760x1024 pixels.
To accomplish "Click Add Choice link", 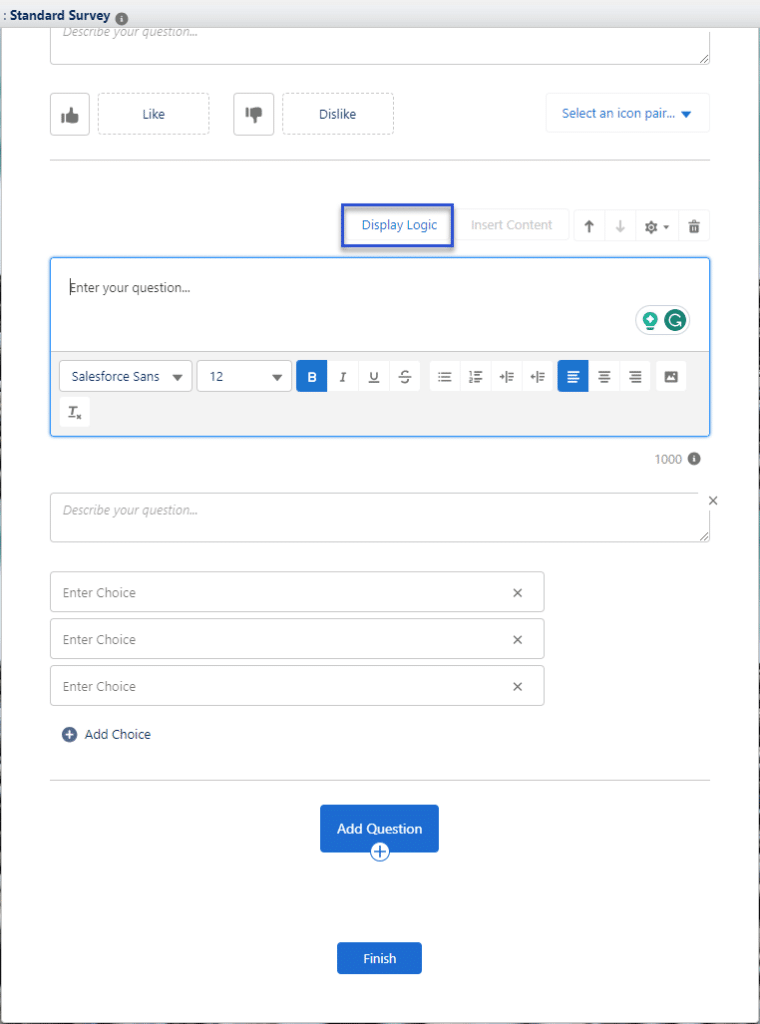I will tap(107, 734).
